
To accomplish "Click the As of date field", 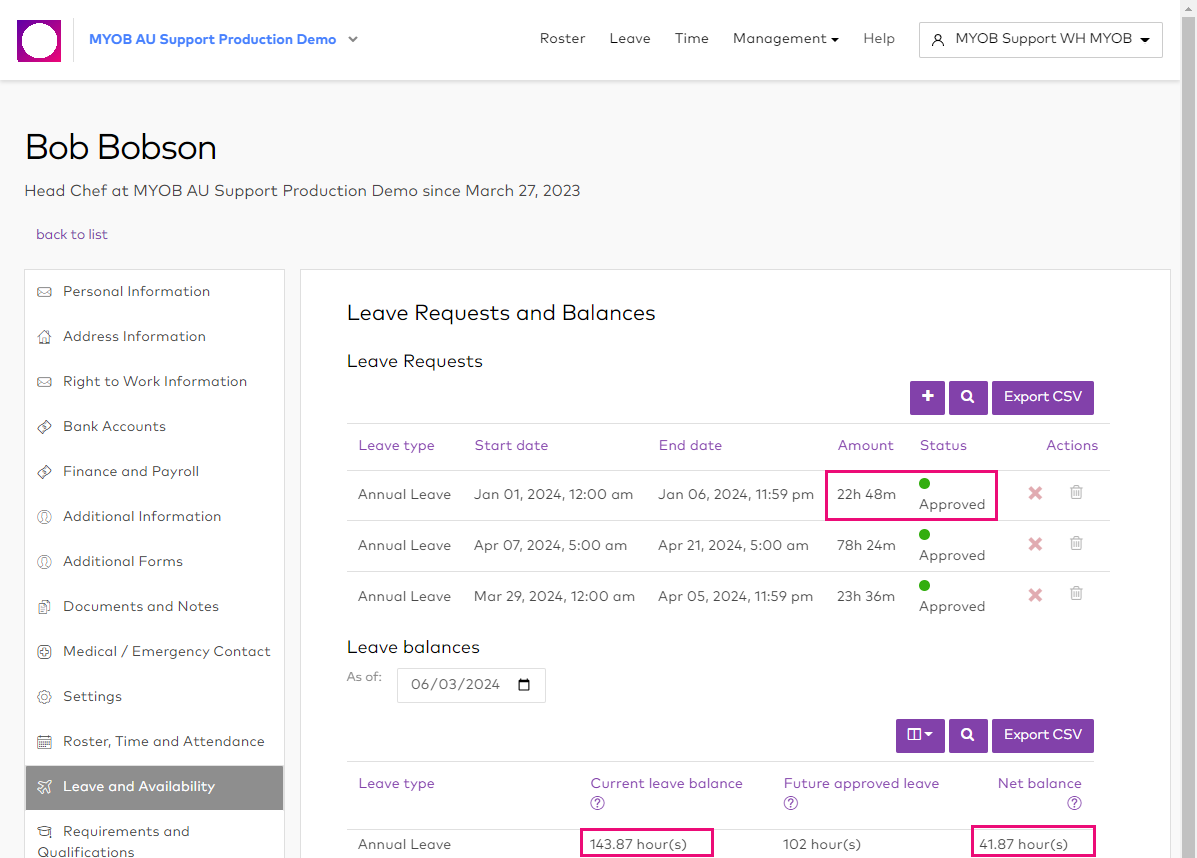I will (x=470, y=685).
